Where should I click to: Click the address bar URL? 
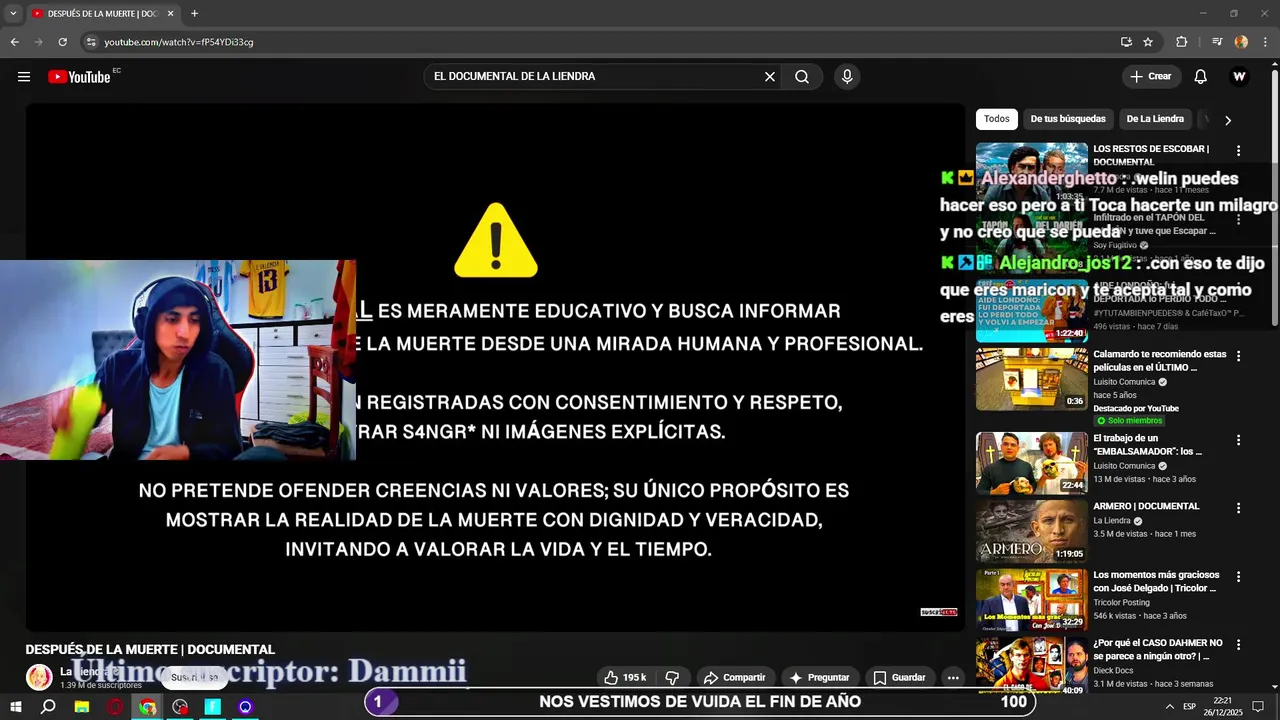[179, 42]
